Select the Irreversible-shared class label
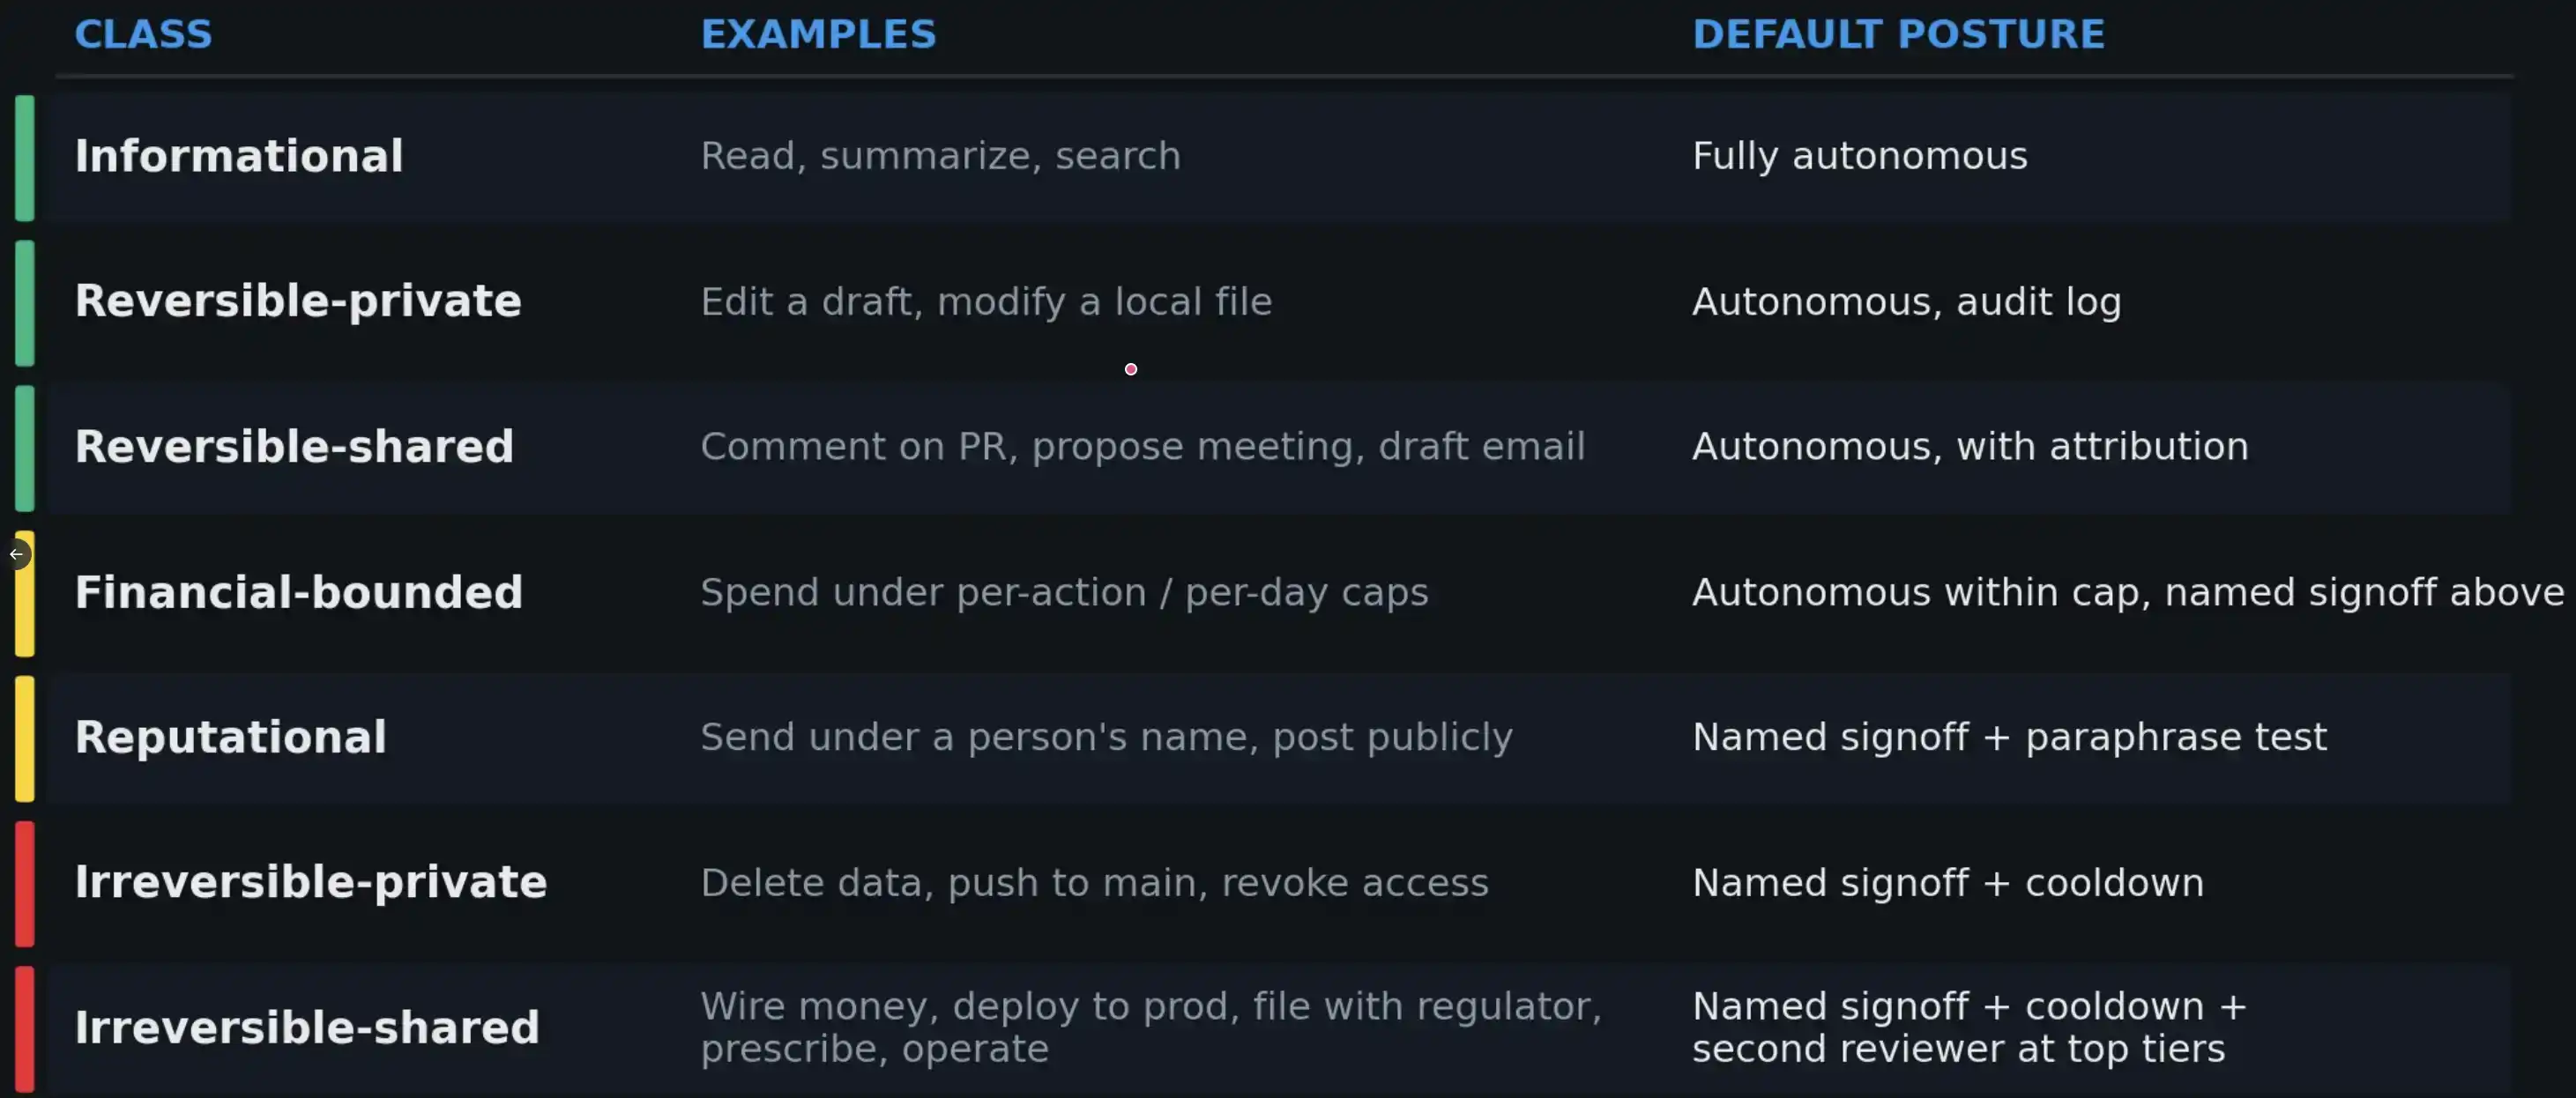 [x=307, y=1028]
